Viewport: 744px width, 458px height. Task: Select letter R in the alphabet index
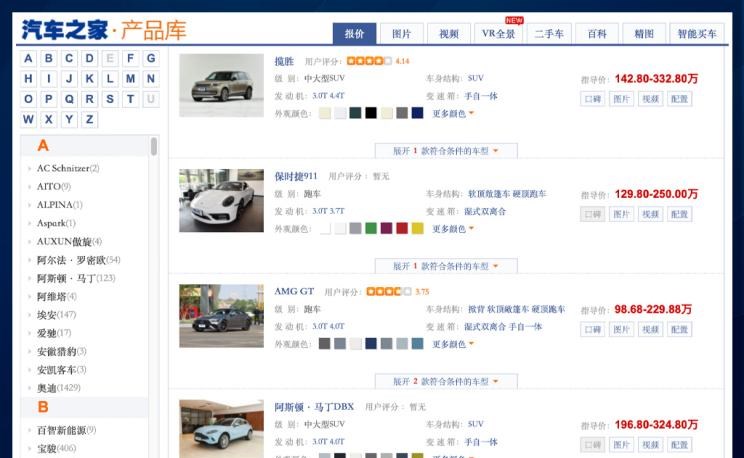90,99
